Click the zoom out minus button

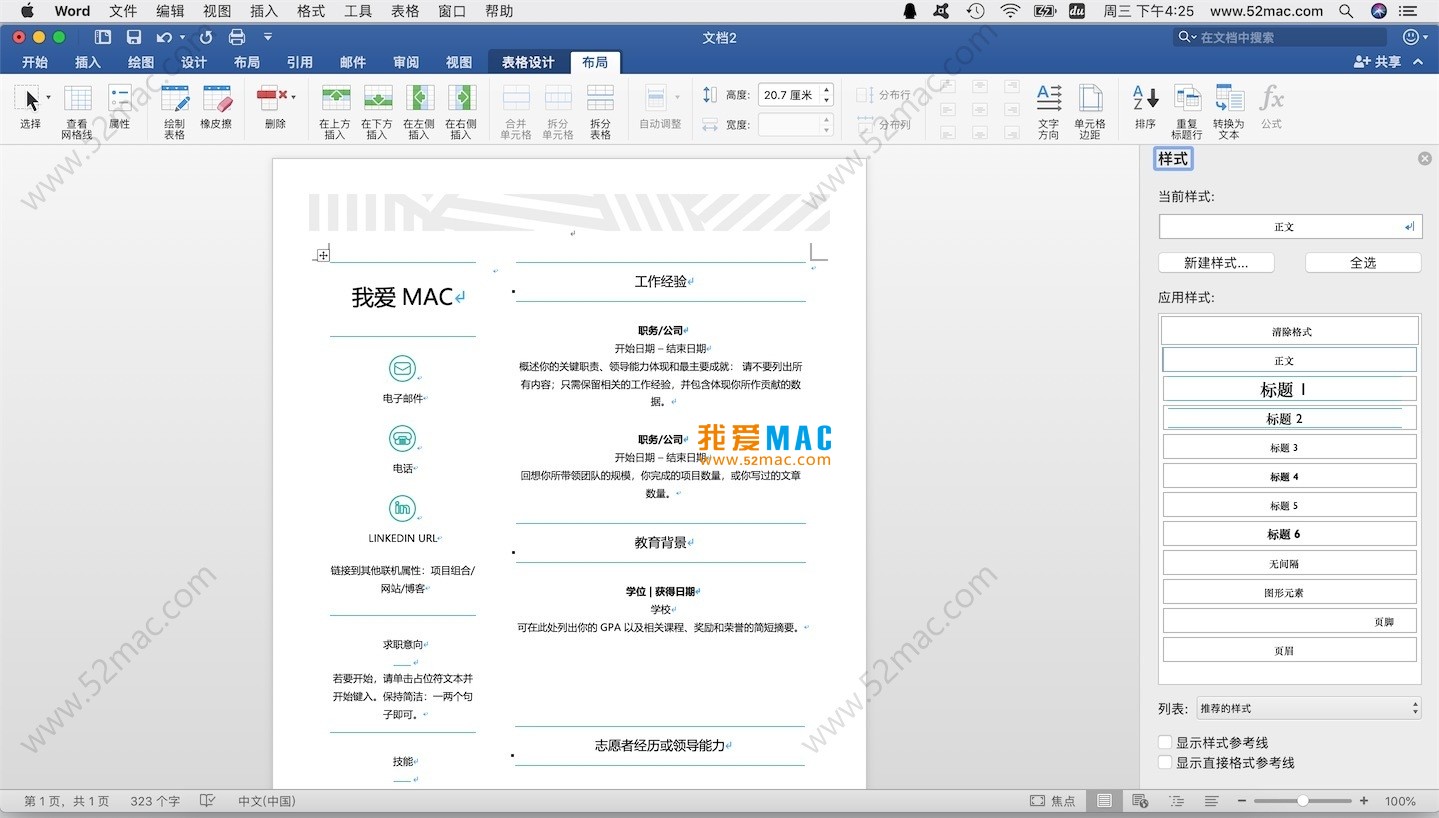point(1242,801)
